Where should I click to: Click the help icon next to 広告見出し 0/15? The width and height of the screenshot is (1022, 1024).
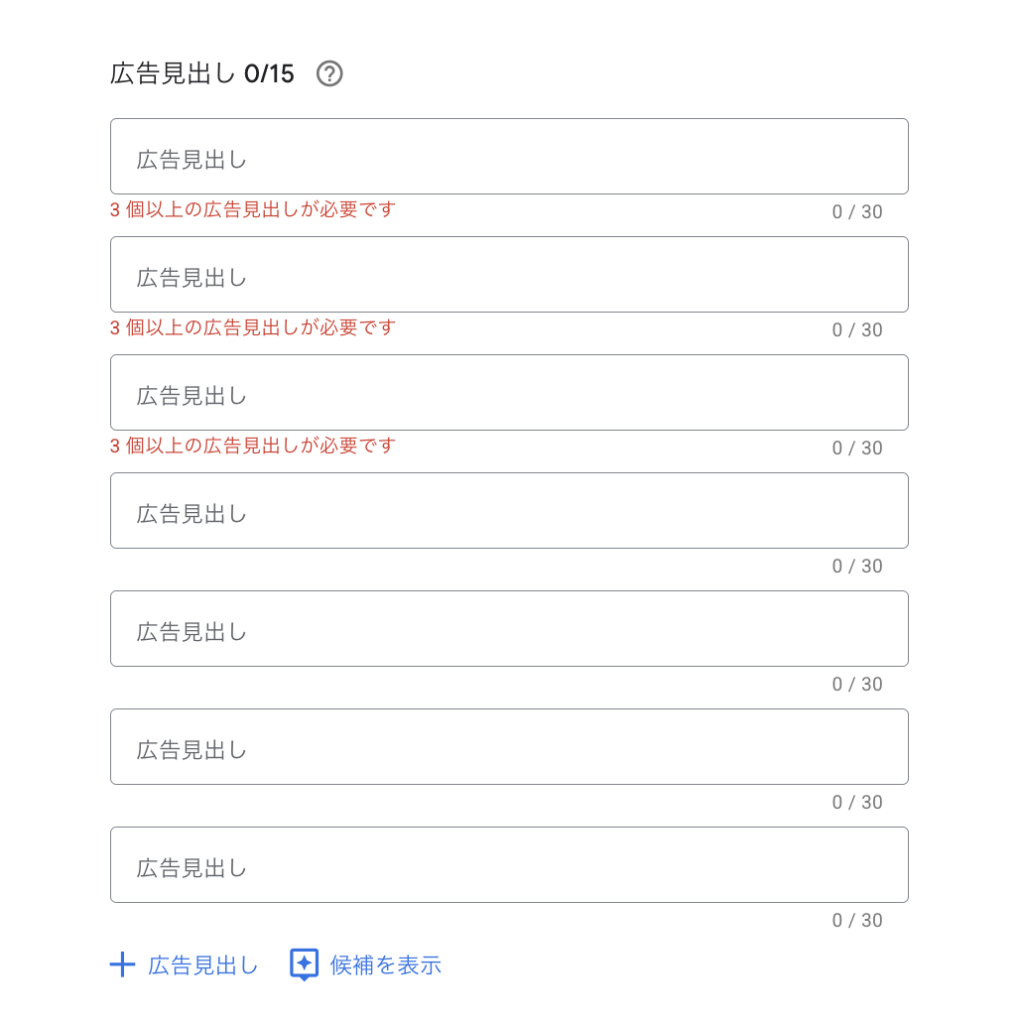click(331, 73)
